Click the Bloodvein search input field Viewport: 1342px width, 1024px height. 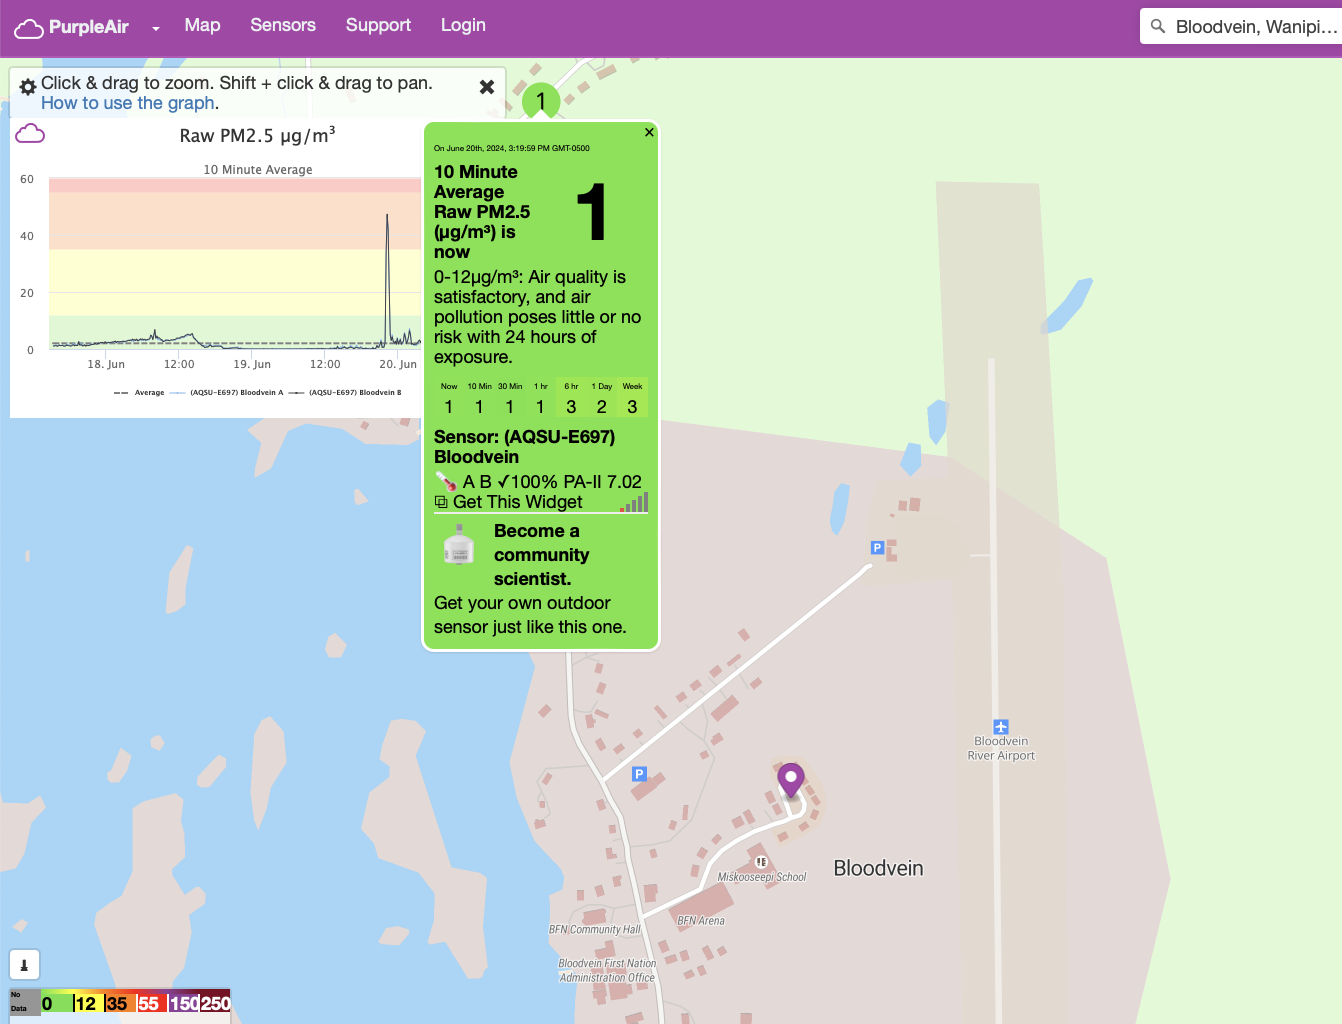1255,27
